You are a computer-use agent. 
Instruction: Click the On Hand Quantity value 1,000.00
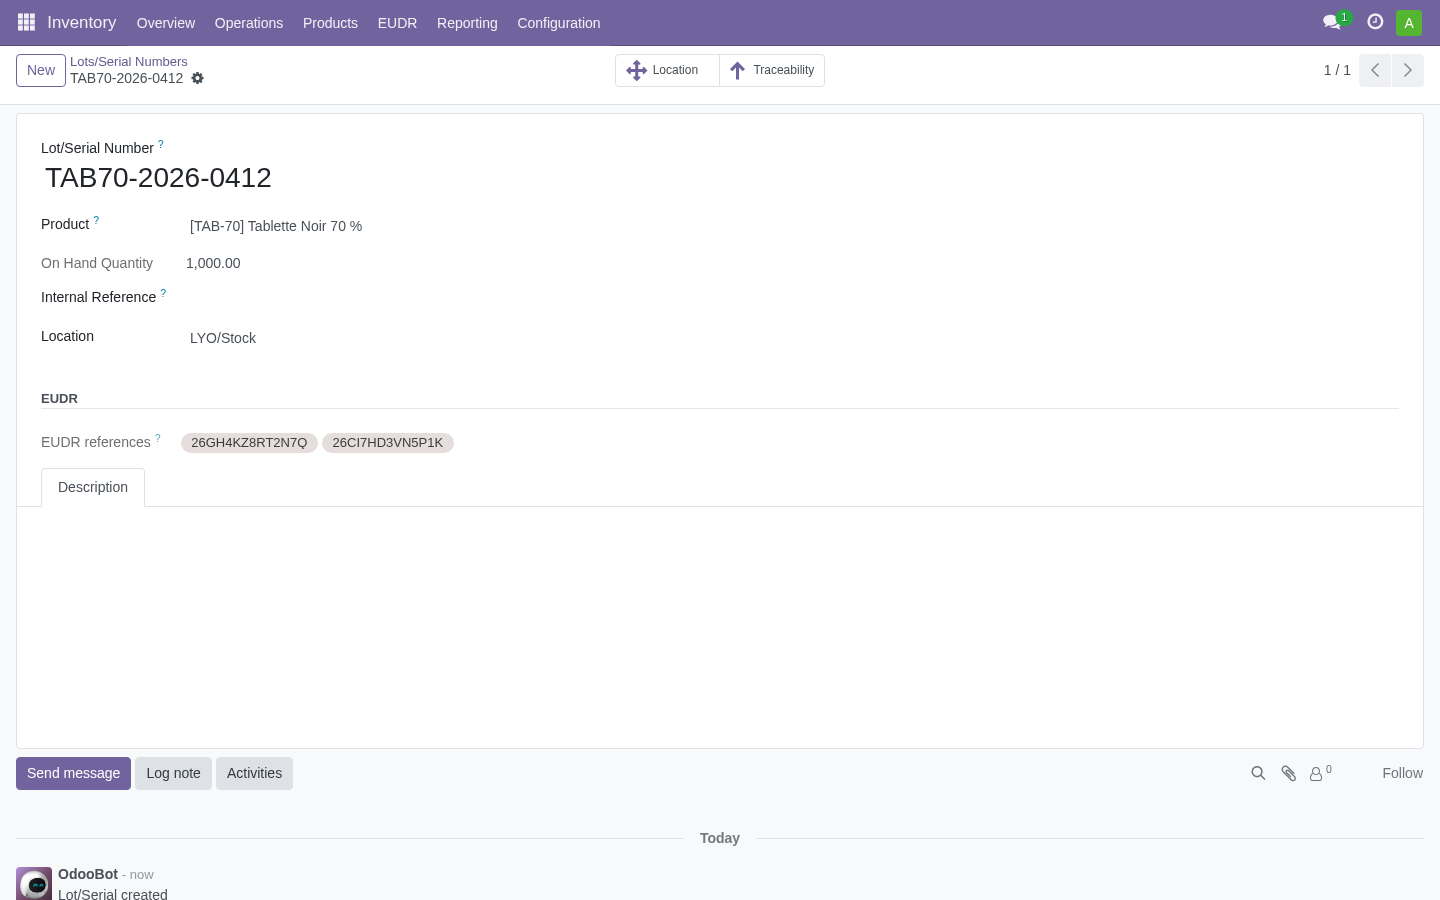[x=213, y=263]
